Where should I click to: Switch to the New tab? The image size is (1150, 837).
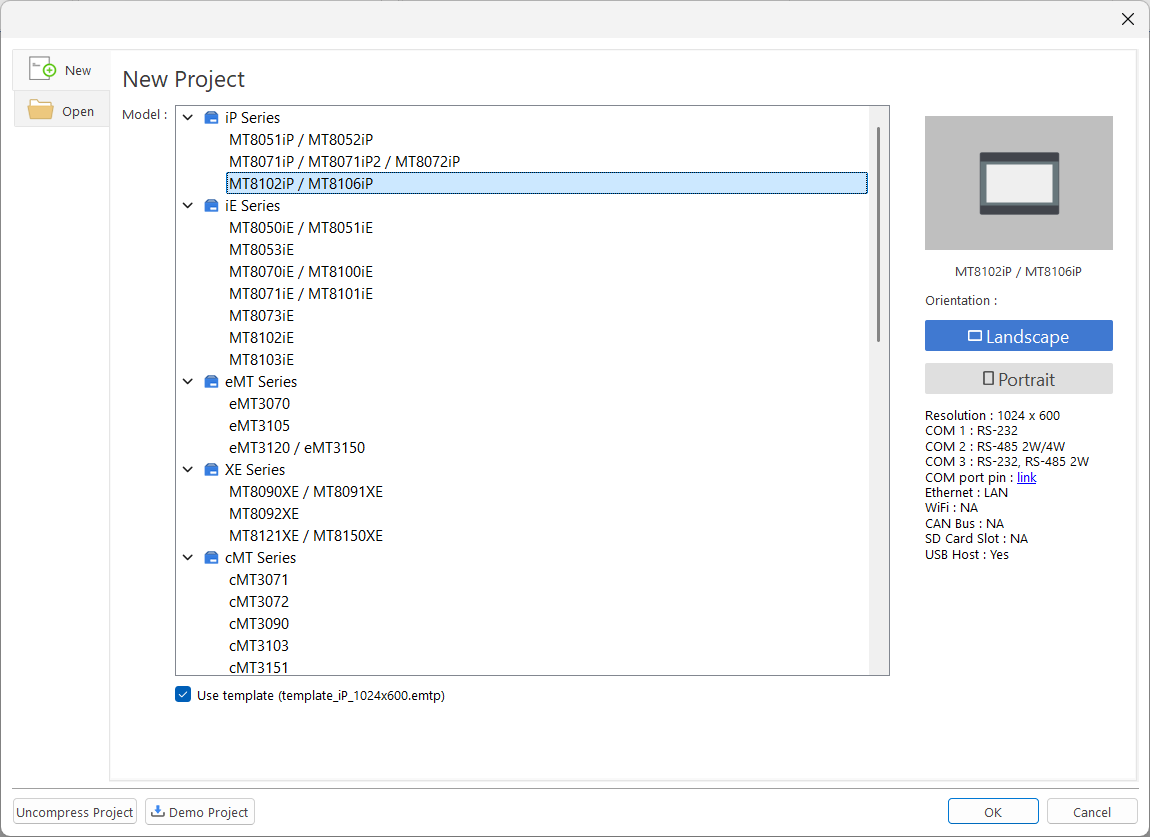(62, 70)
